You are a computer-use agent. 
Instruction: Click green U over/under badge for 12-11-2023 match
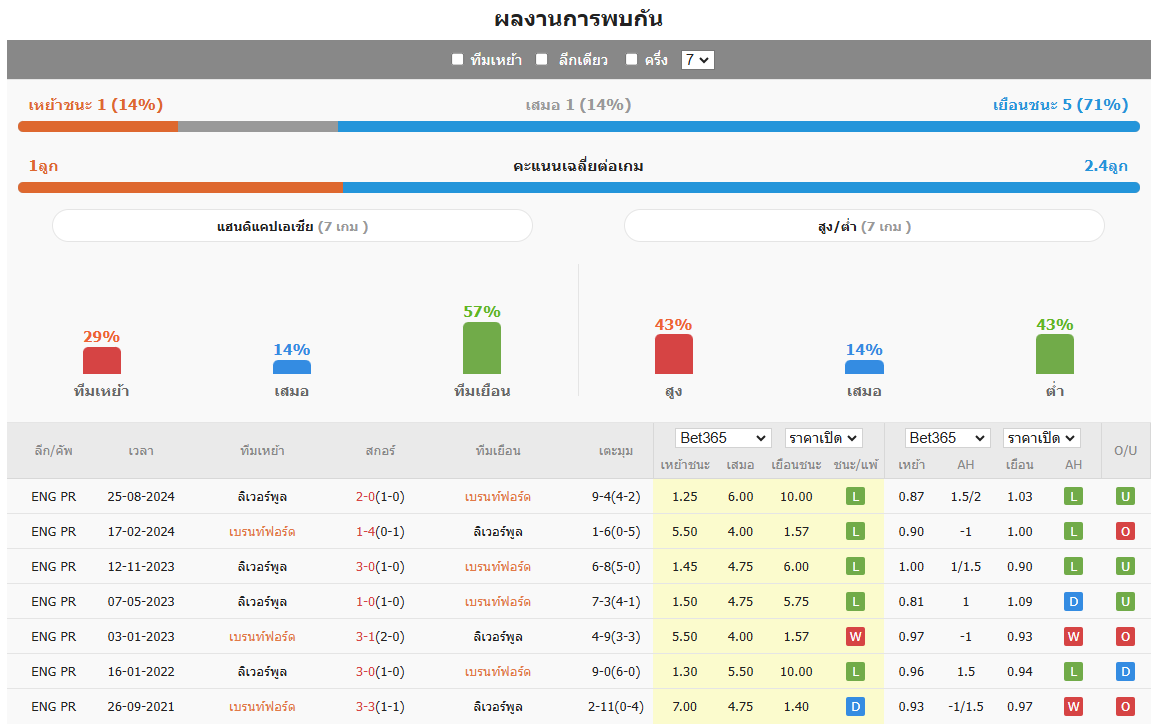click(1125, 566)
